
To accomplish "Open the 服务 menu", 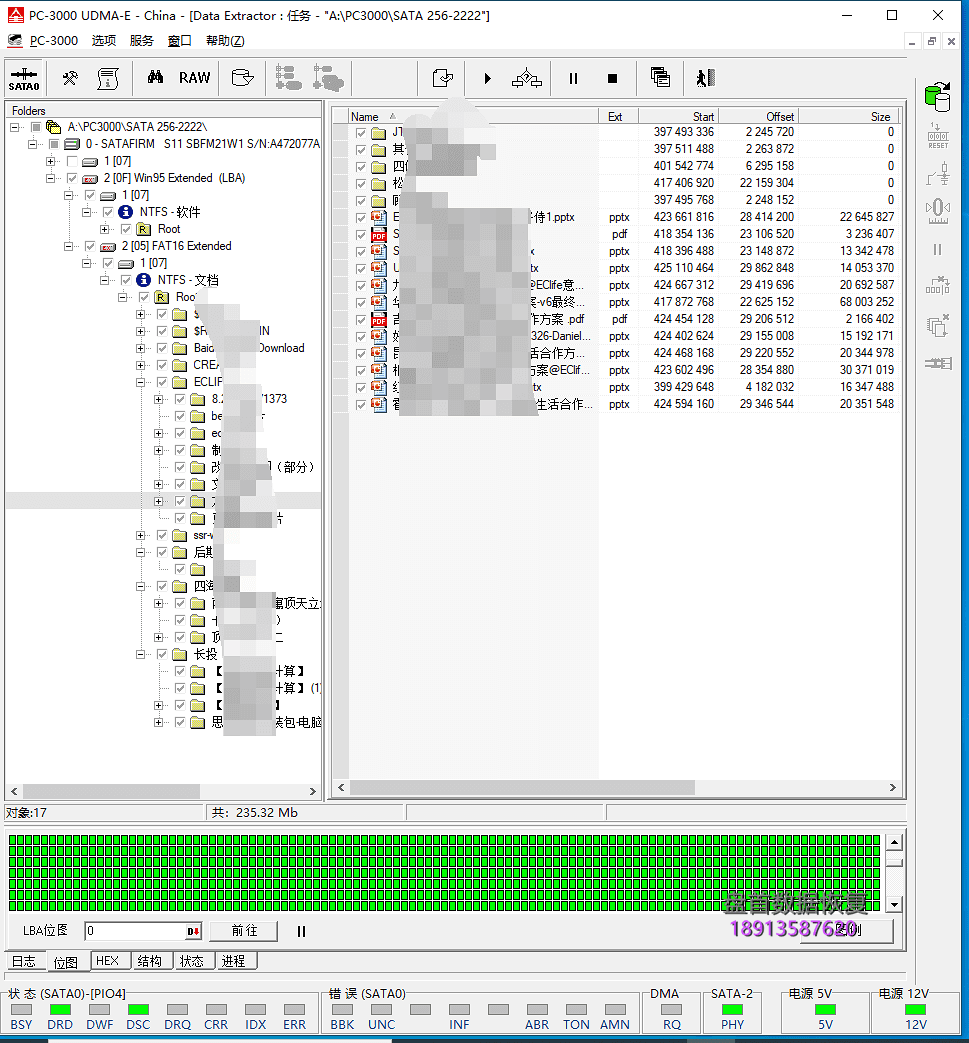I will coord(142,41).
